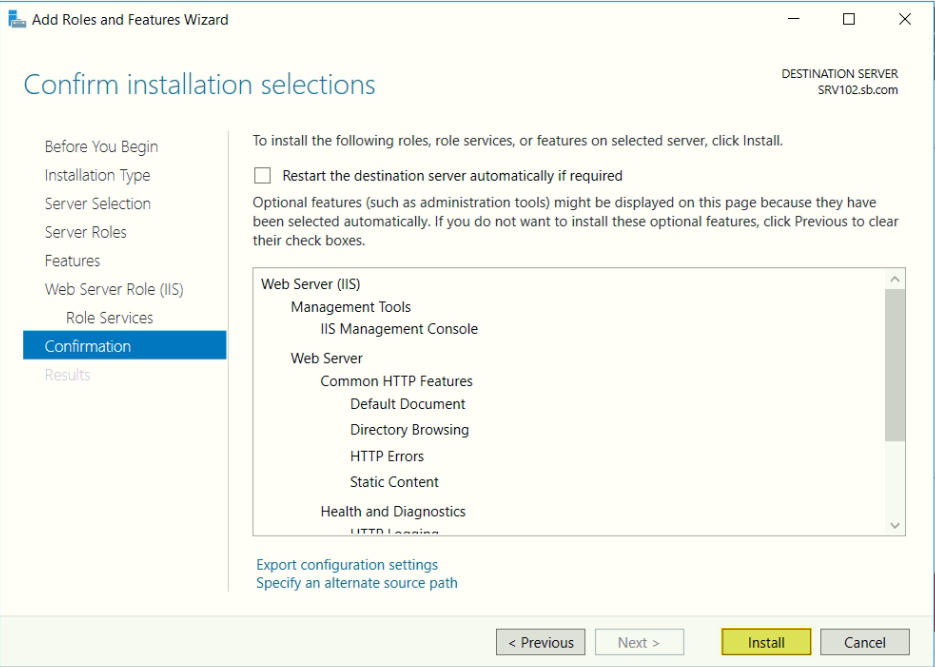Viewport: 935px width, 667px height.
Task: Select Role Services step
Action: point(110,318)
